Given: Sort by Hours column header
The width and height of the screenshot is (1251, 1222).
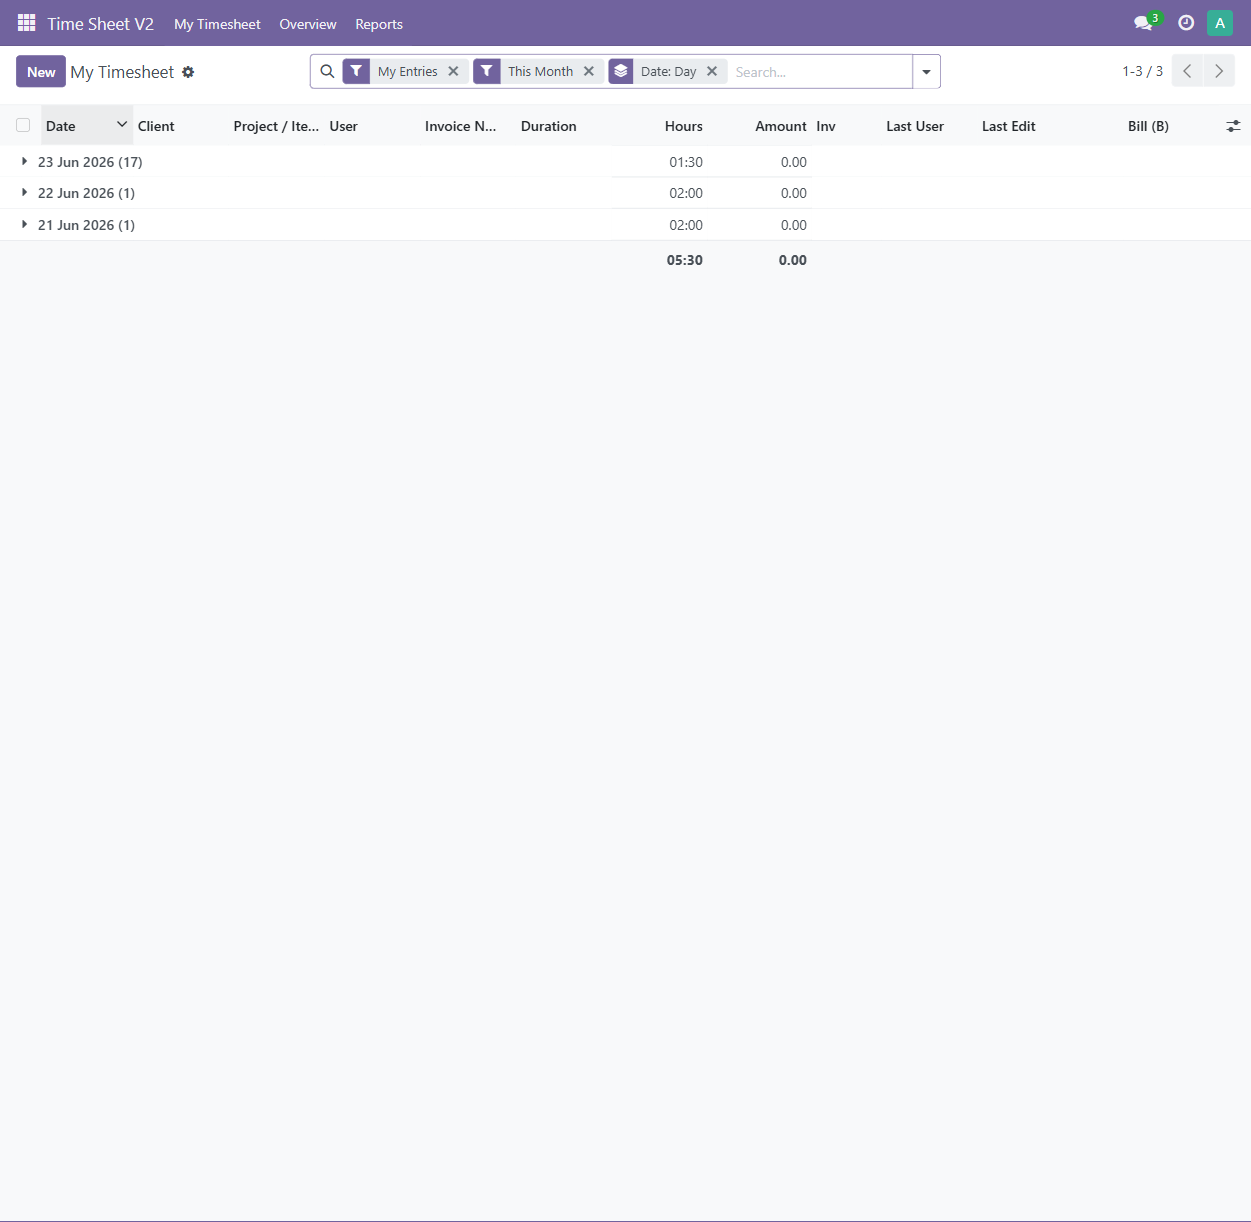Looking at the screenshot, I should pyautogui.click(x=684, y=126).
